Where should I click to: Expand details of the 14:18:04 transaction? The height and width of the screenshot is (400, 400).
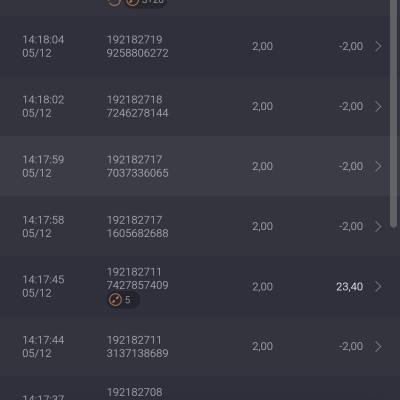[378, 46]
